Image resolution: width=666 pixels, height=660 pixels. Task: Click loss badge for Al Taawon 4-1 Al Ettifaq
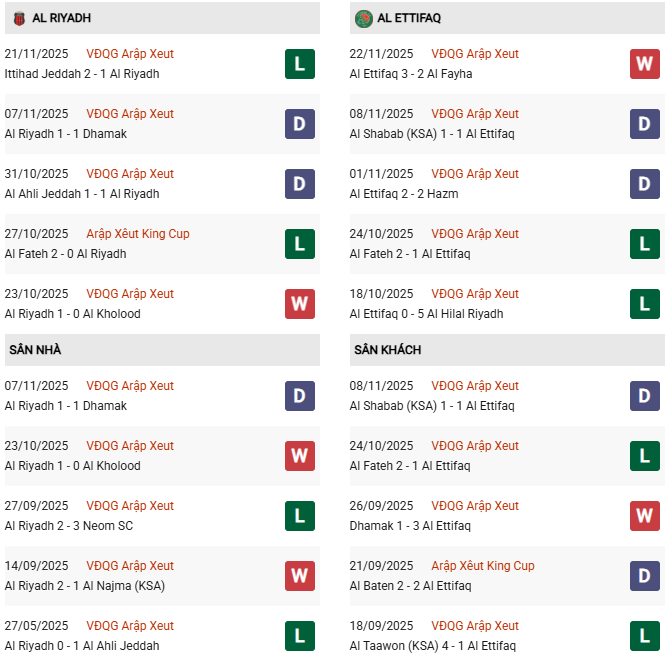click(644, 636)
